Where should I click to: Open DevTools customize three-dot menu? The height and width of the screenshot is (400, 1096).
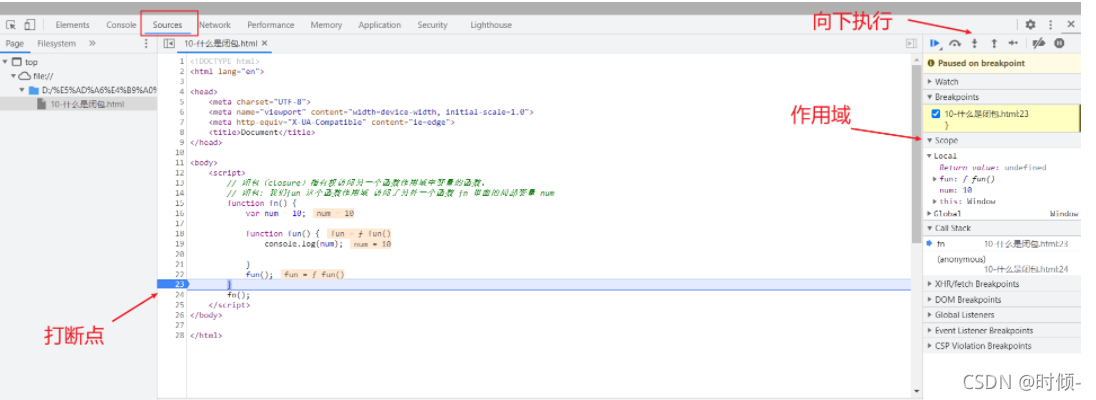click(x=1050, y=24)
